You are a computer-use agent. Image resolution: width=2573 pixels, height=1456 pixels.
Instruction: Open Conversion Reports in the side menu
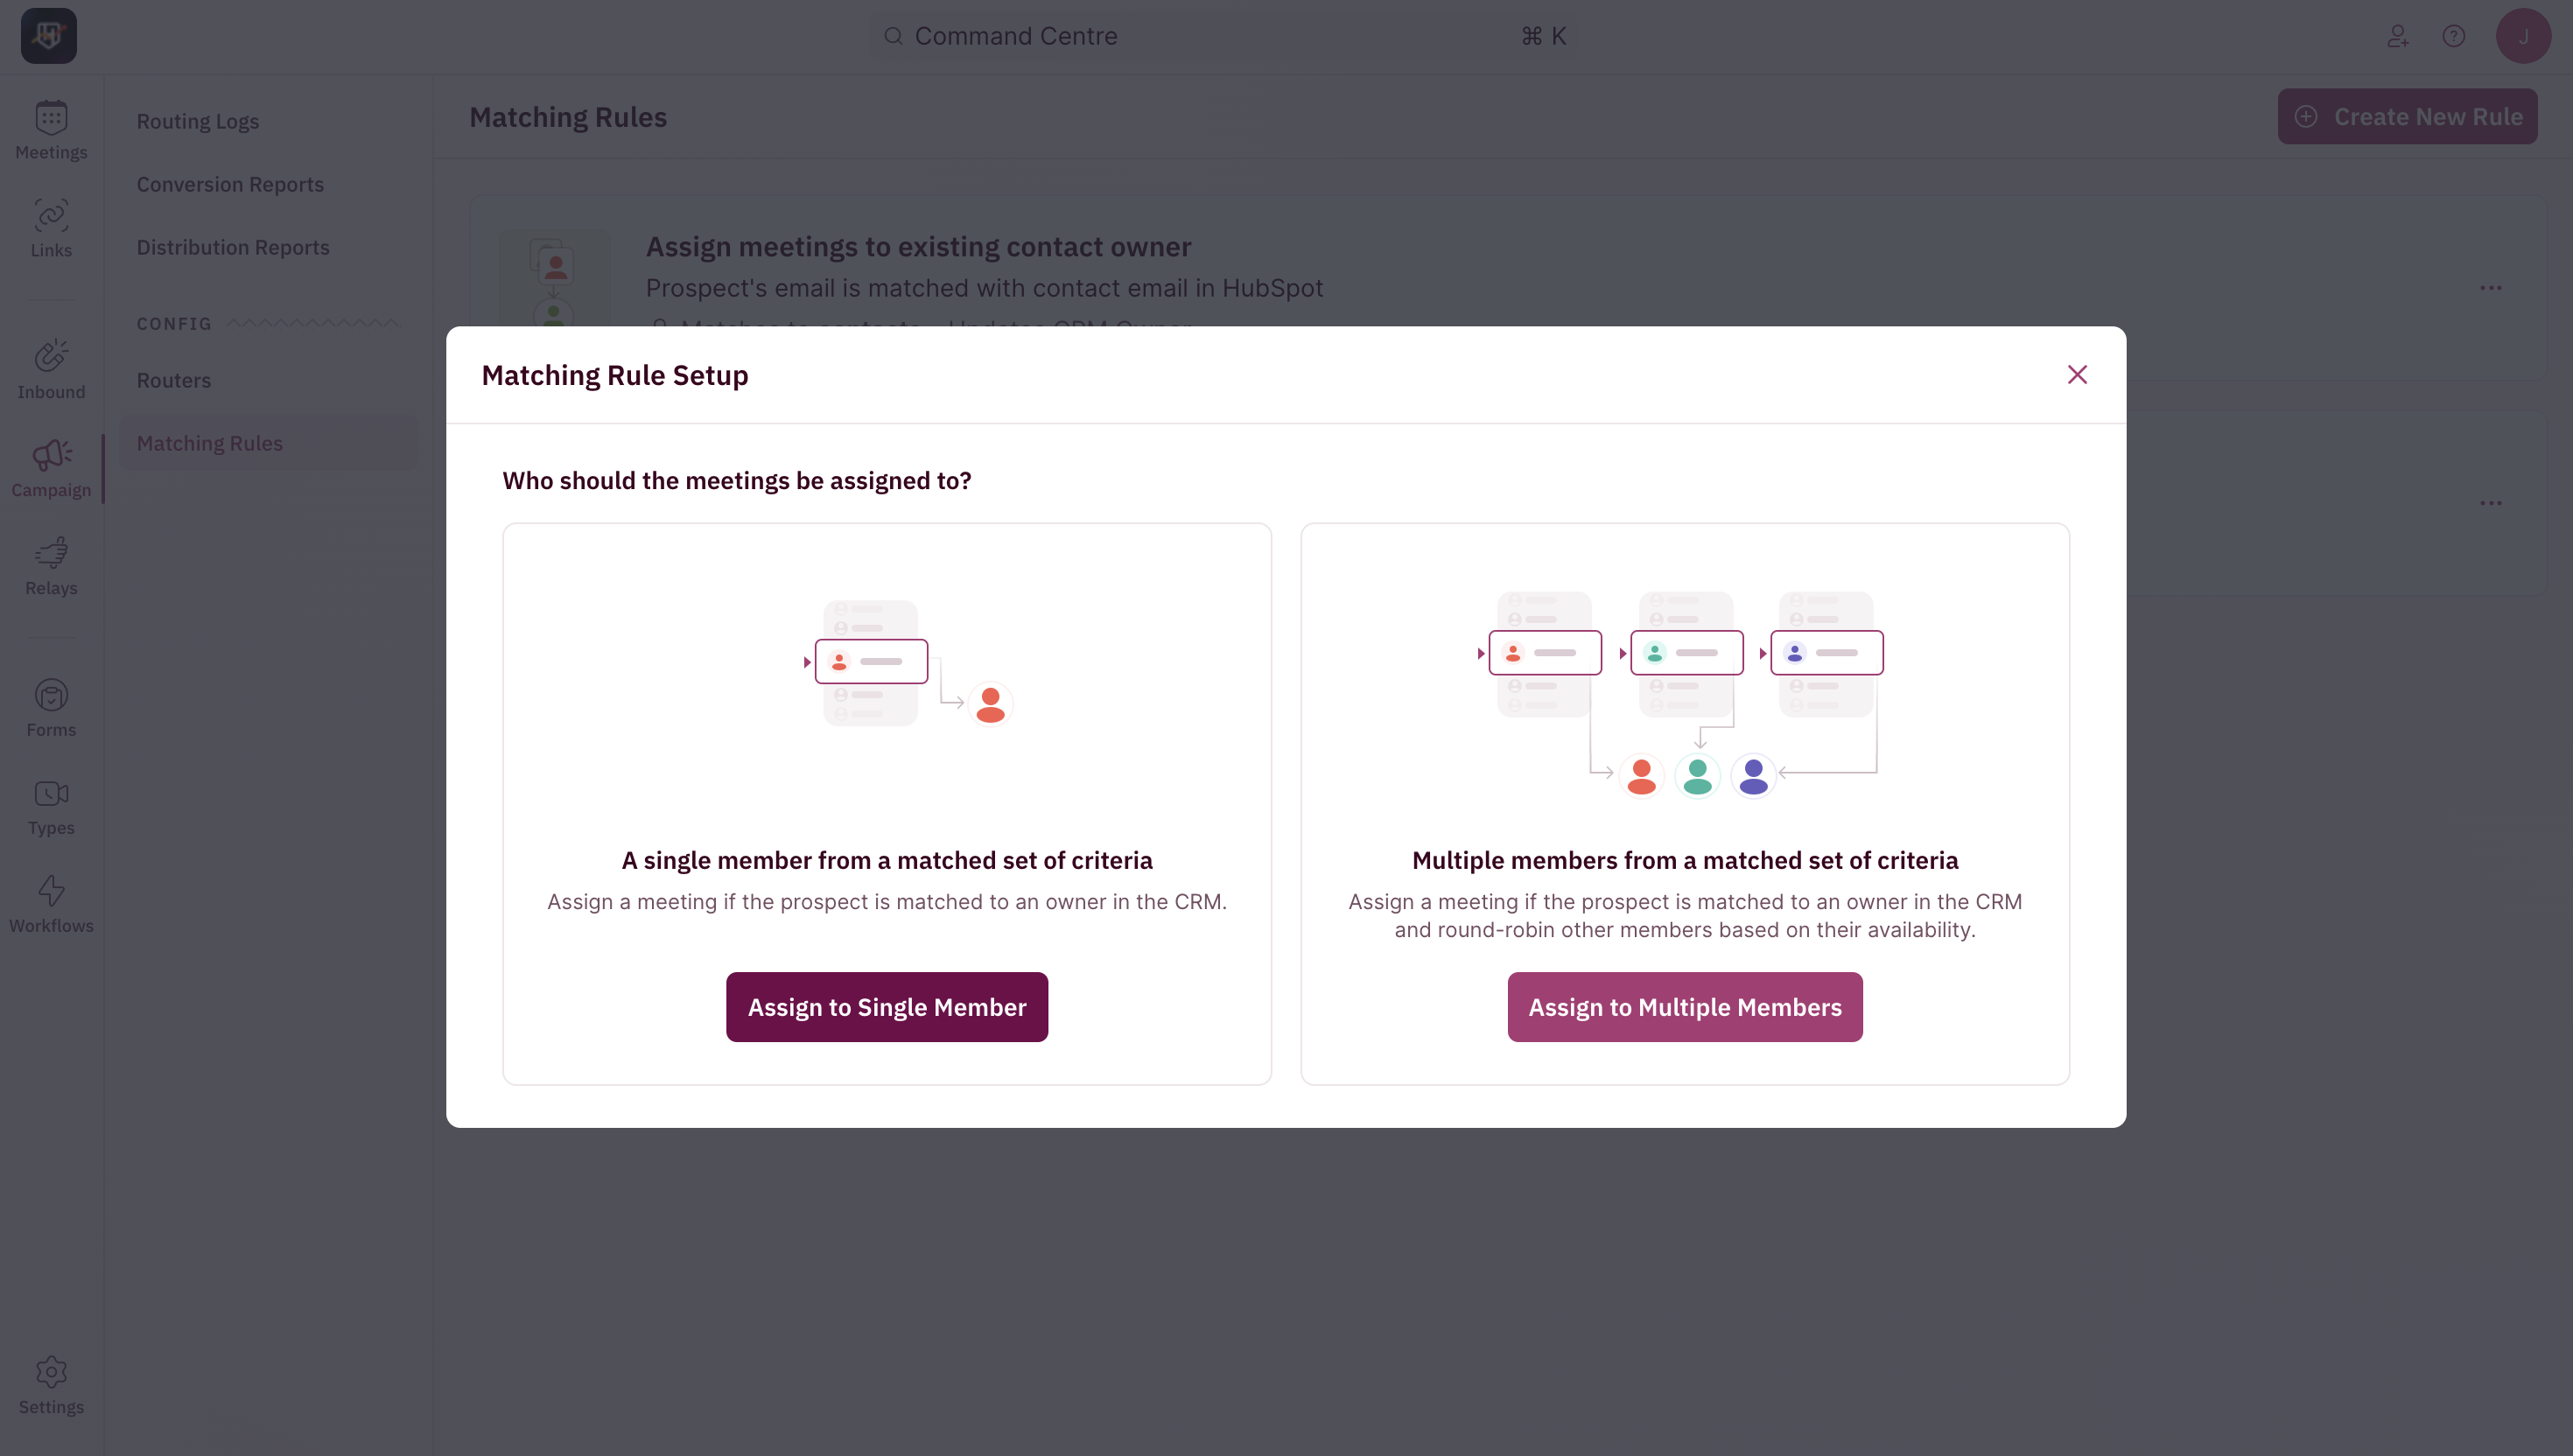230,184
